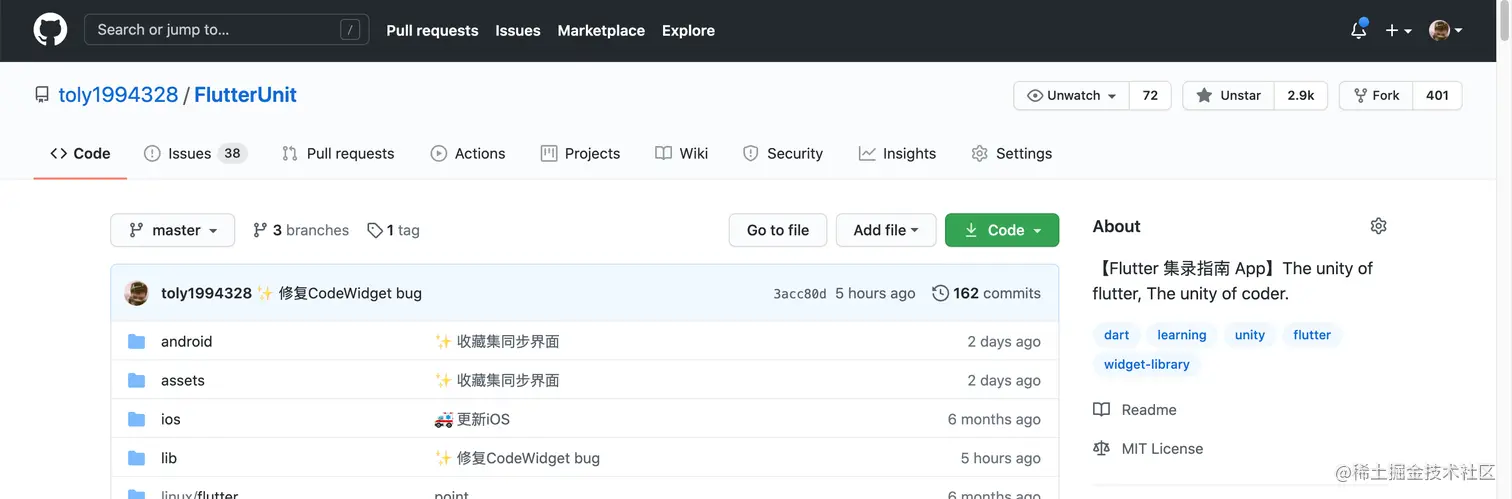Click the assets folder icon
Screen dimensions: 1512x499
(137, 380)
